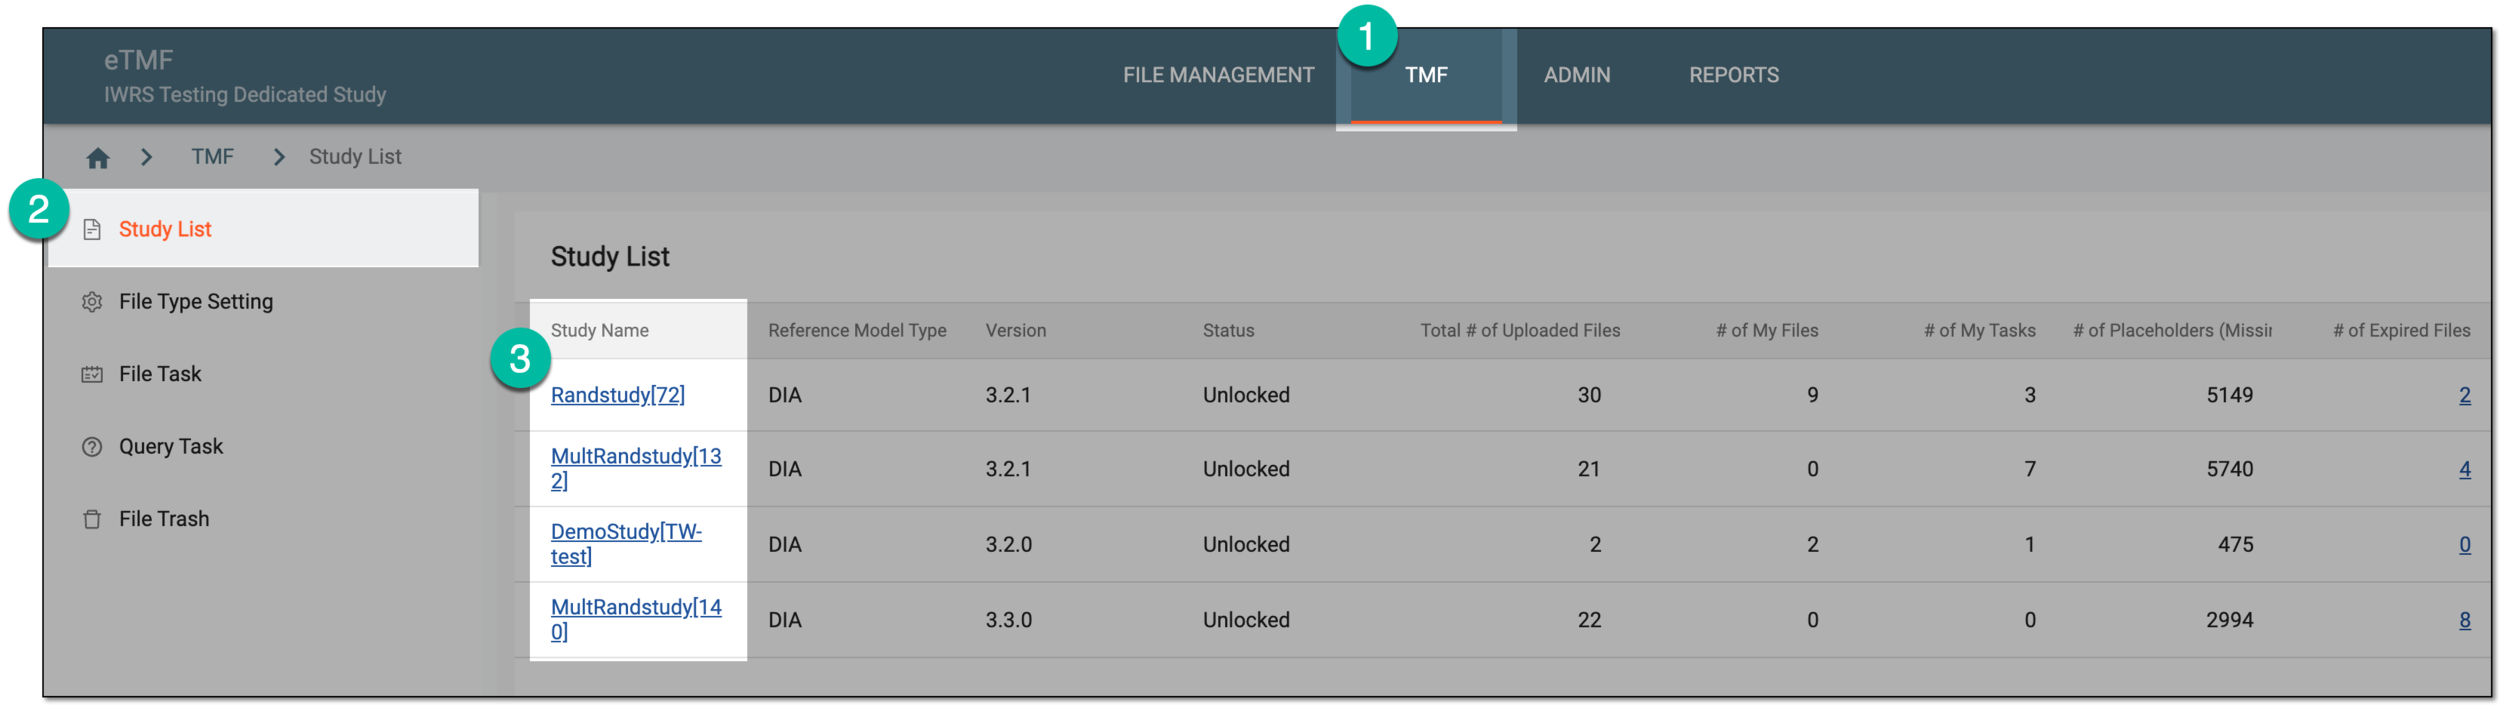Open the DemoStudy[TW-test] study link
Image resolution: width=2500 pixels, height=705 pixels.
(x=626, y=544)
